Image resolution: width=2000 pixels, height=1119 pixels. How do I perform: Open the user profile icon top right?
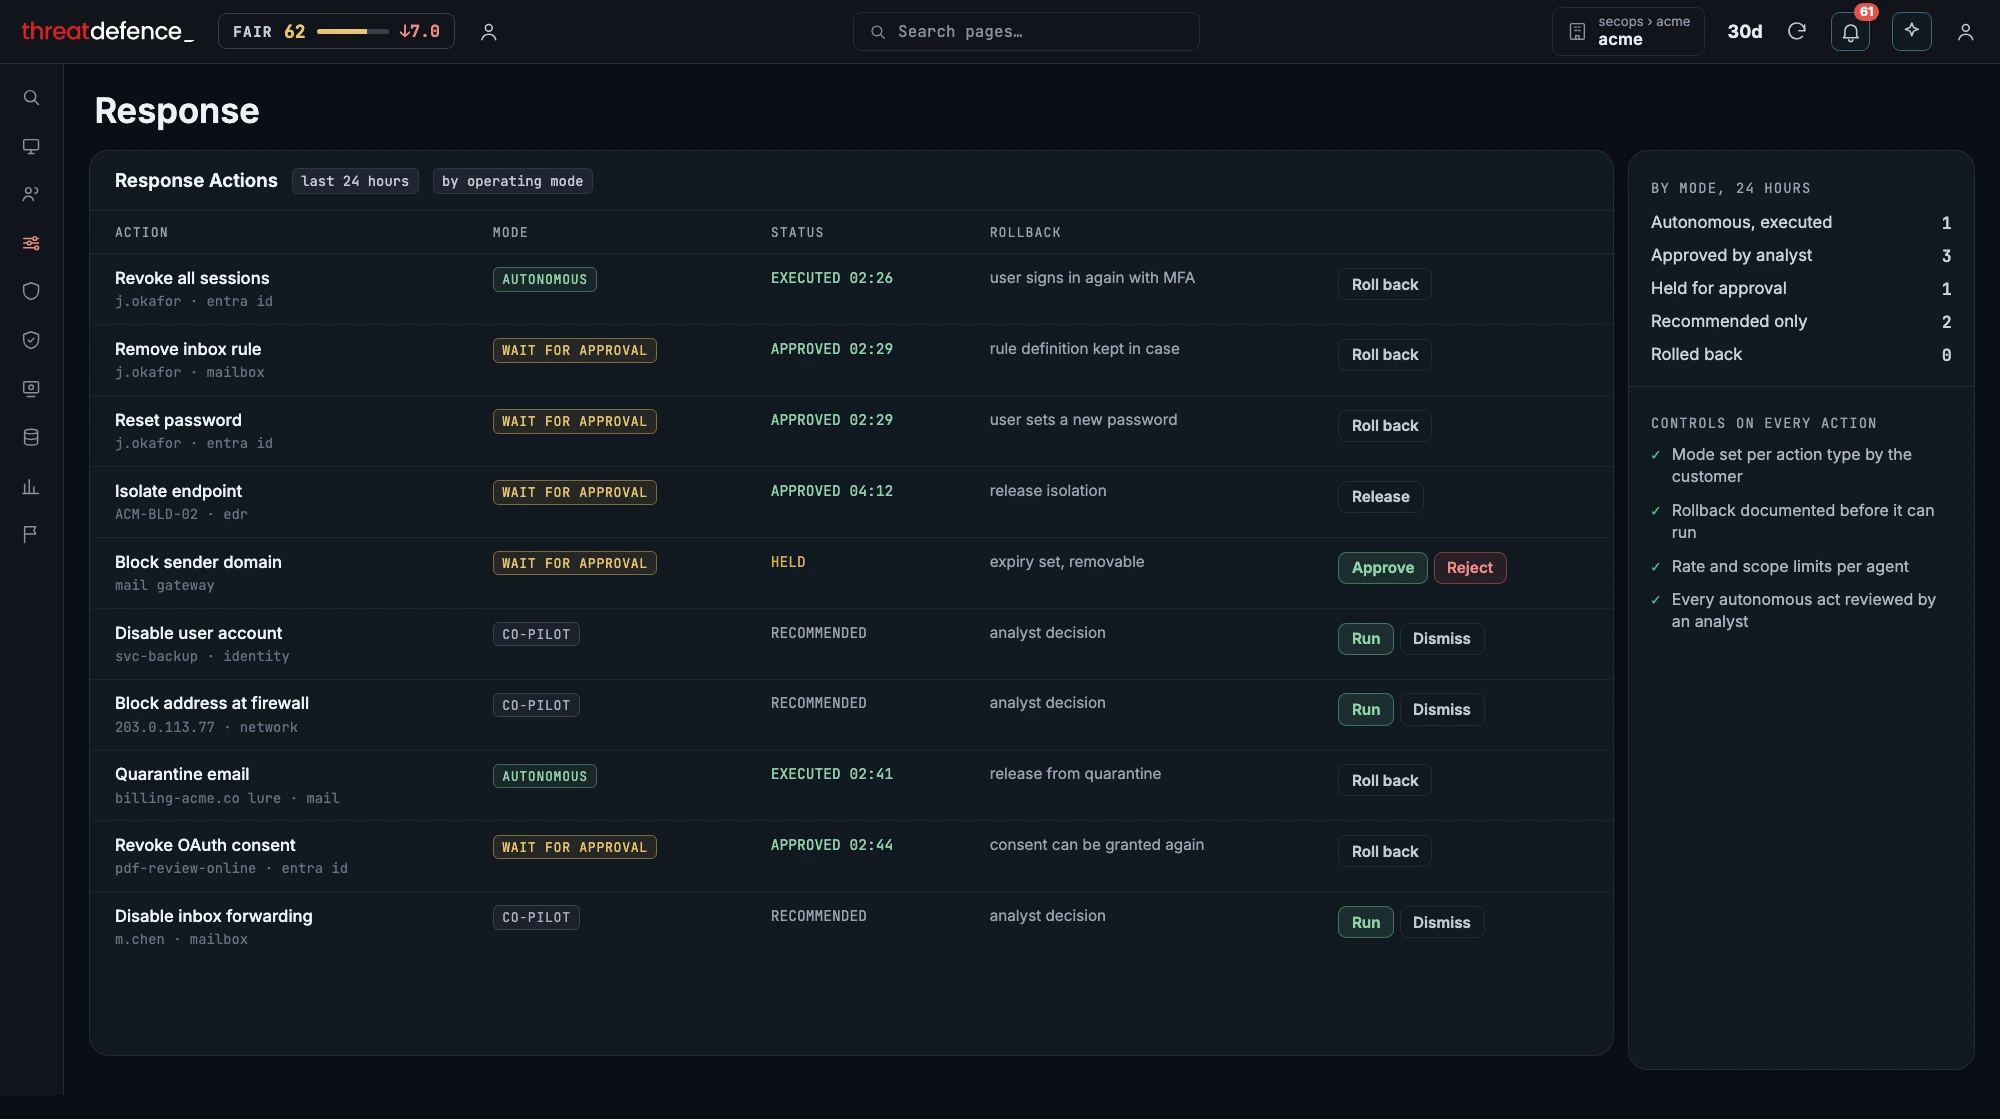tap(1965, 32)
